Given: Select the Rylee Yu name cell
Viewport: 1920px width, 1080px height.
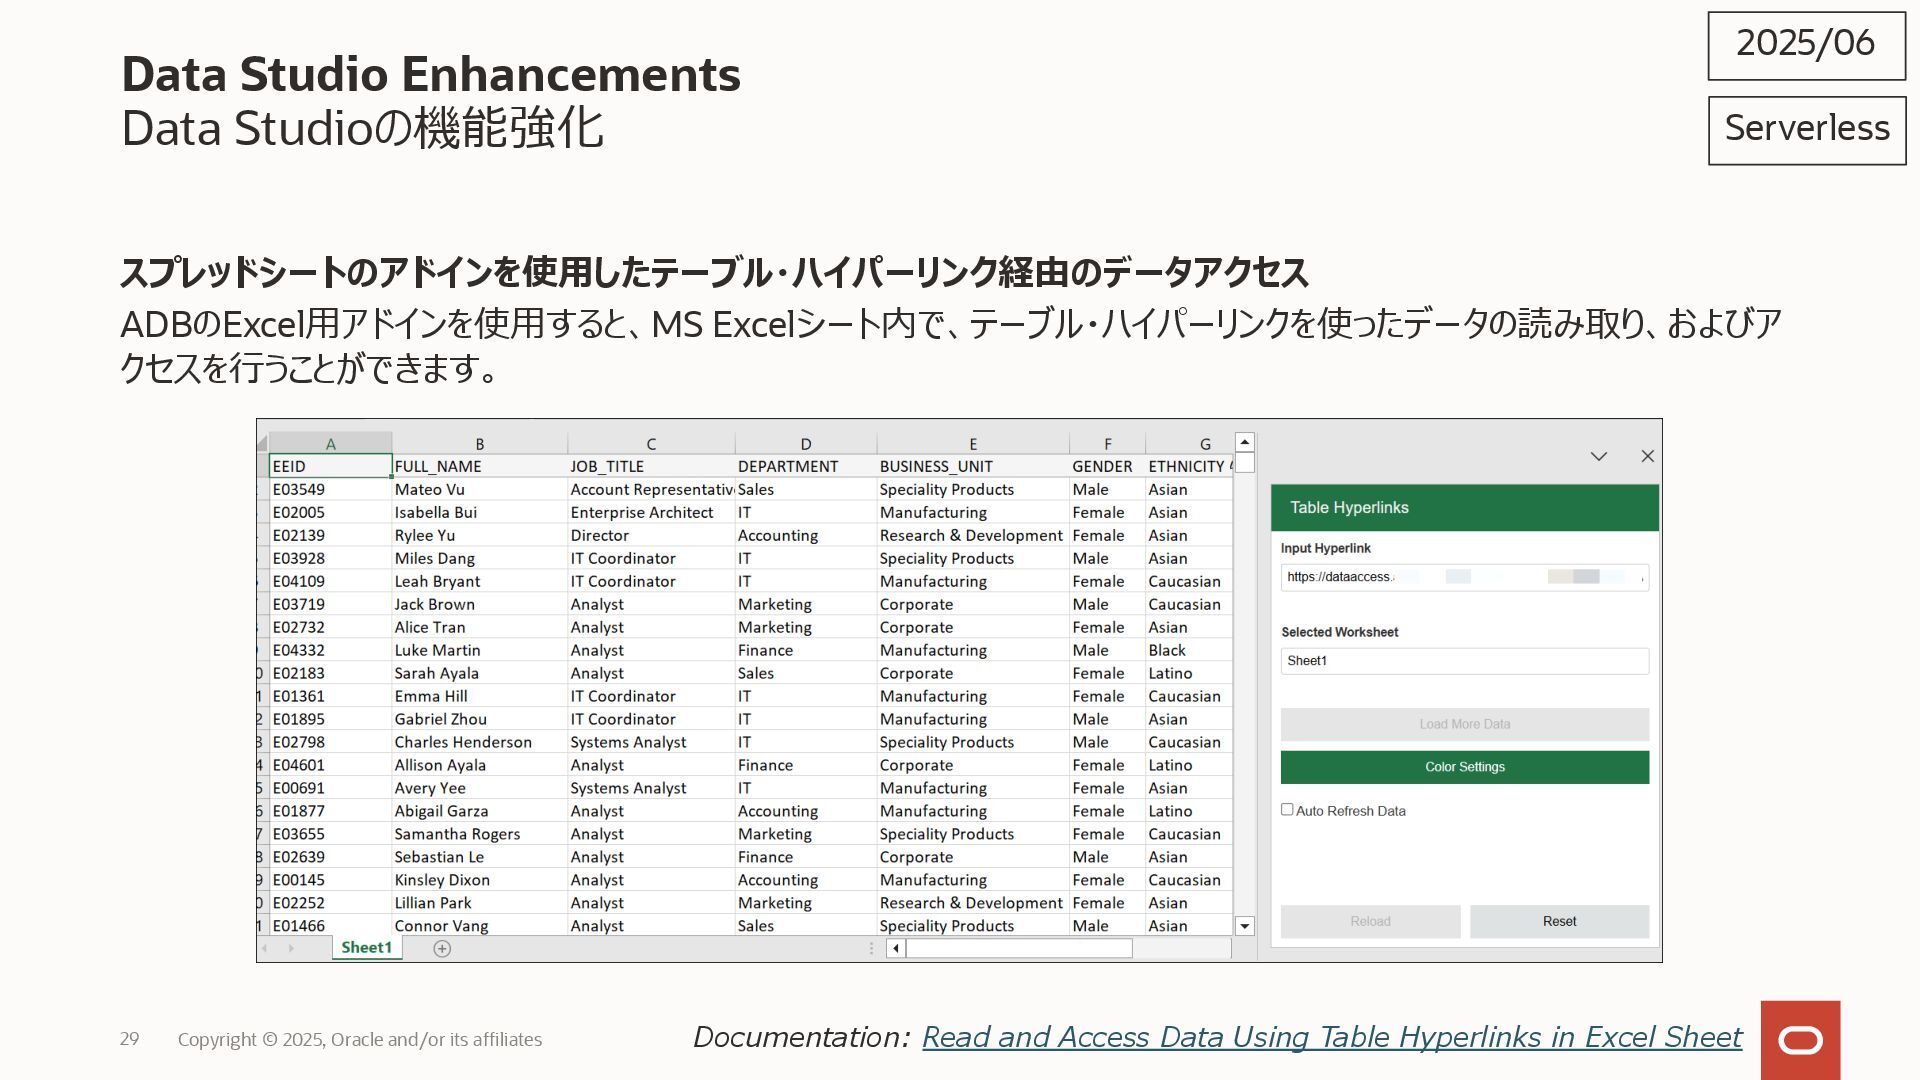Looking at the screenshot, I should coord(479,535).
